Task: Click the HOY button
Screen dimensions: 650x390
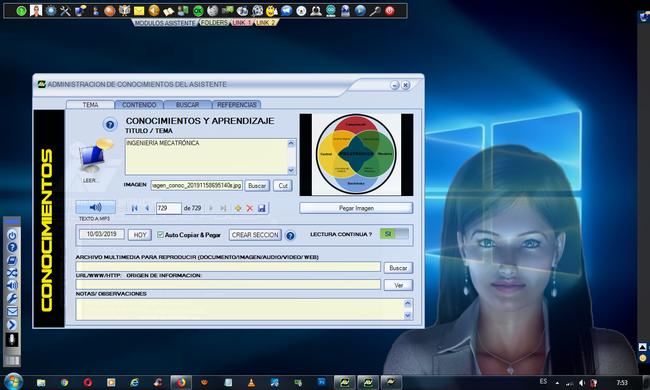Action: 140,235
